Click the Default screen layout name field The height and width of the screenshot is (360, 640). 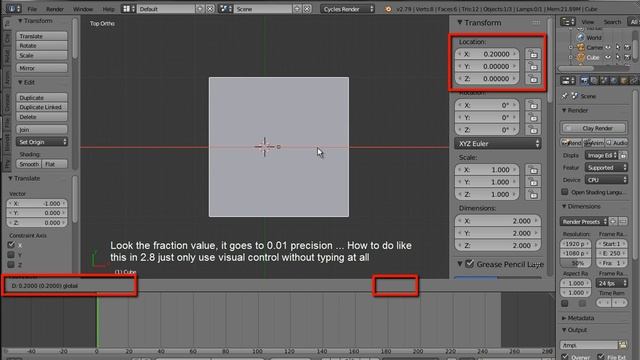pos(166,9)
